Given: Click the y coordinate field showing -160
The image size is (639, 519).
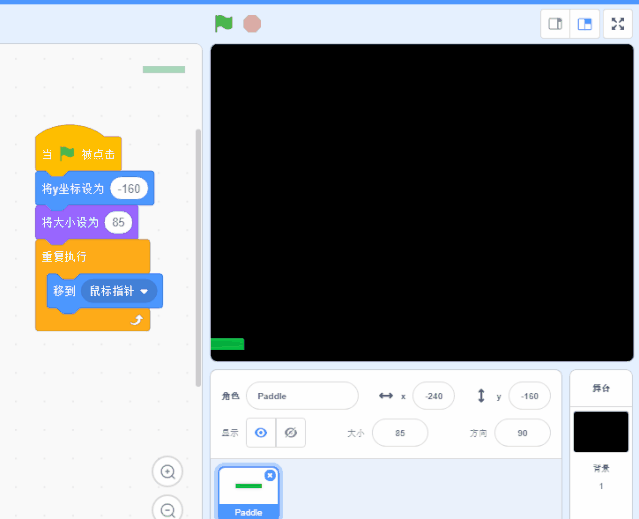Looking at the screenshot, I should click(x=529, y=396).
